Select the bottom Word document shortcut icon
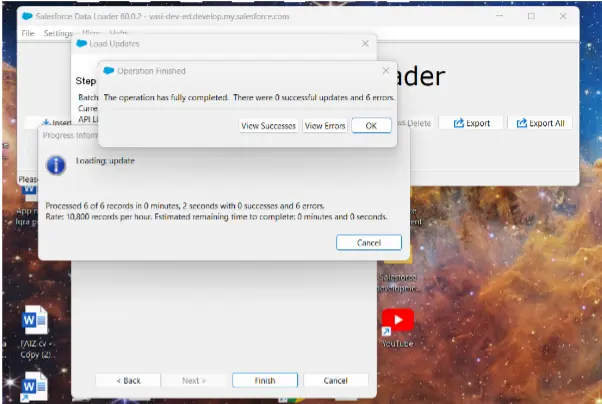 click(35, 386)
